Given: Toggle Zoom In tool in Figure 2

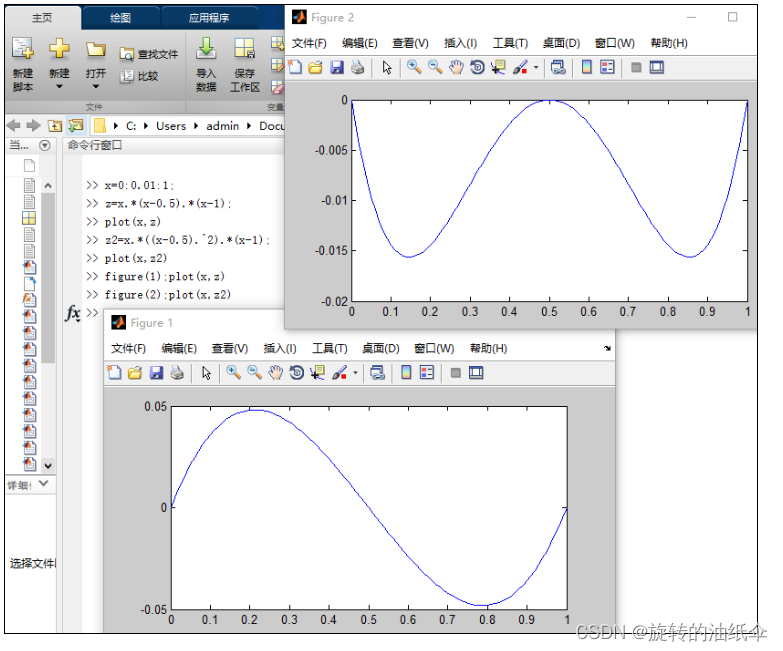Looking at the screenshot, I should pyautogui.click(x=414, y=67).
